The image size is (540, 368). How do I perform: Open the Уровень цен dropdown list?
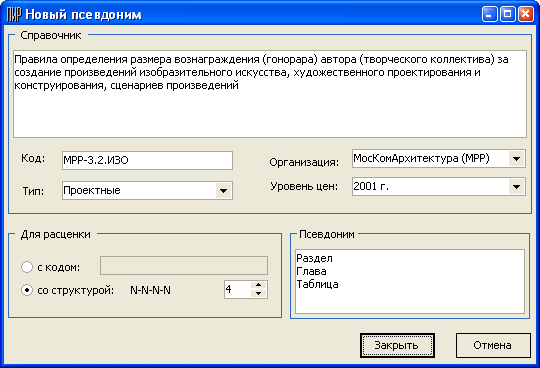516,187
